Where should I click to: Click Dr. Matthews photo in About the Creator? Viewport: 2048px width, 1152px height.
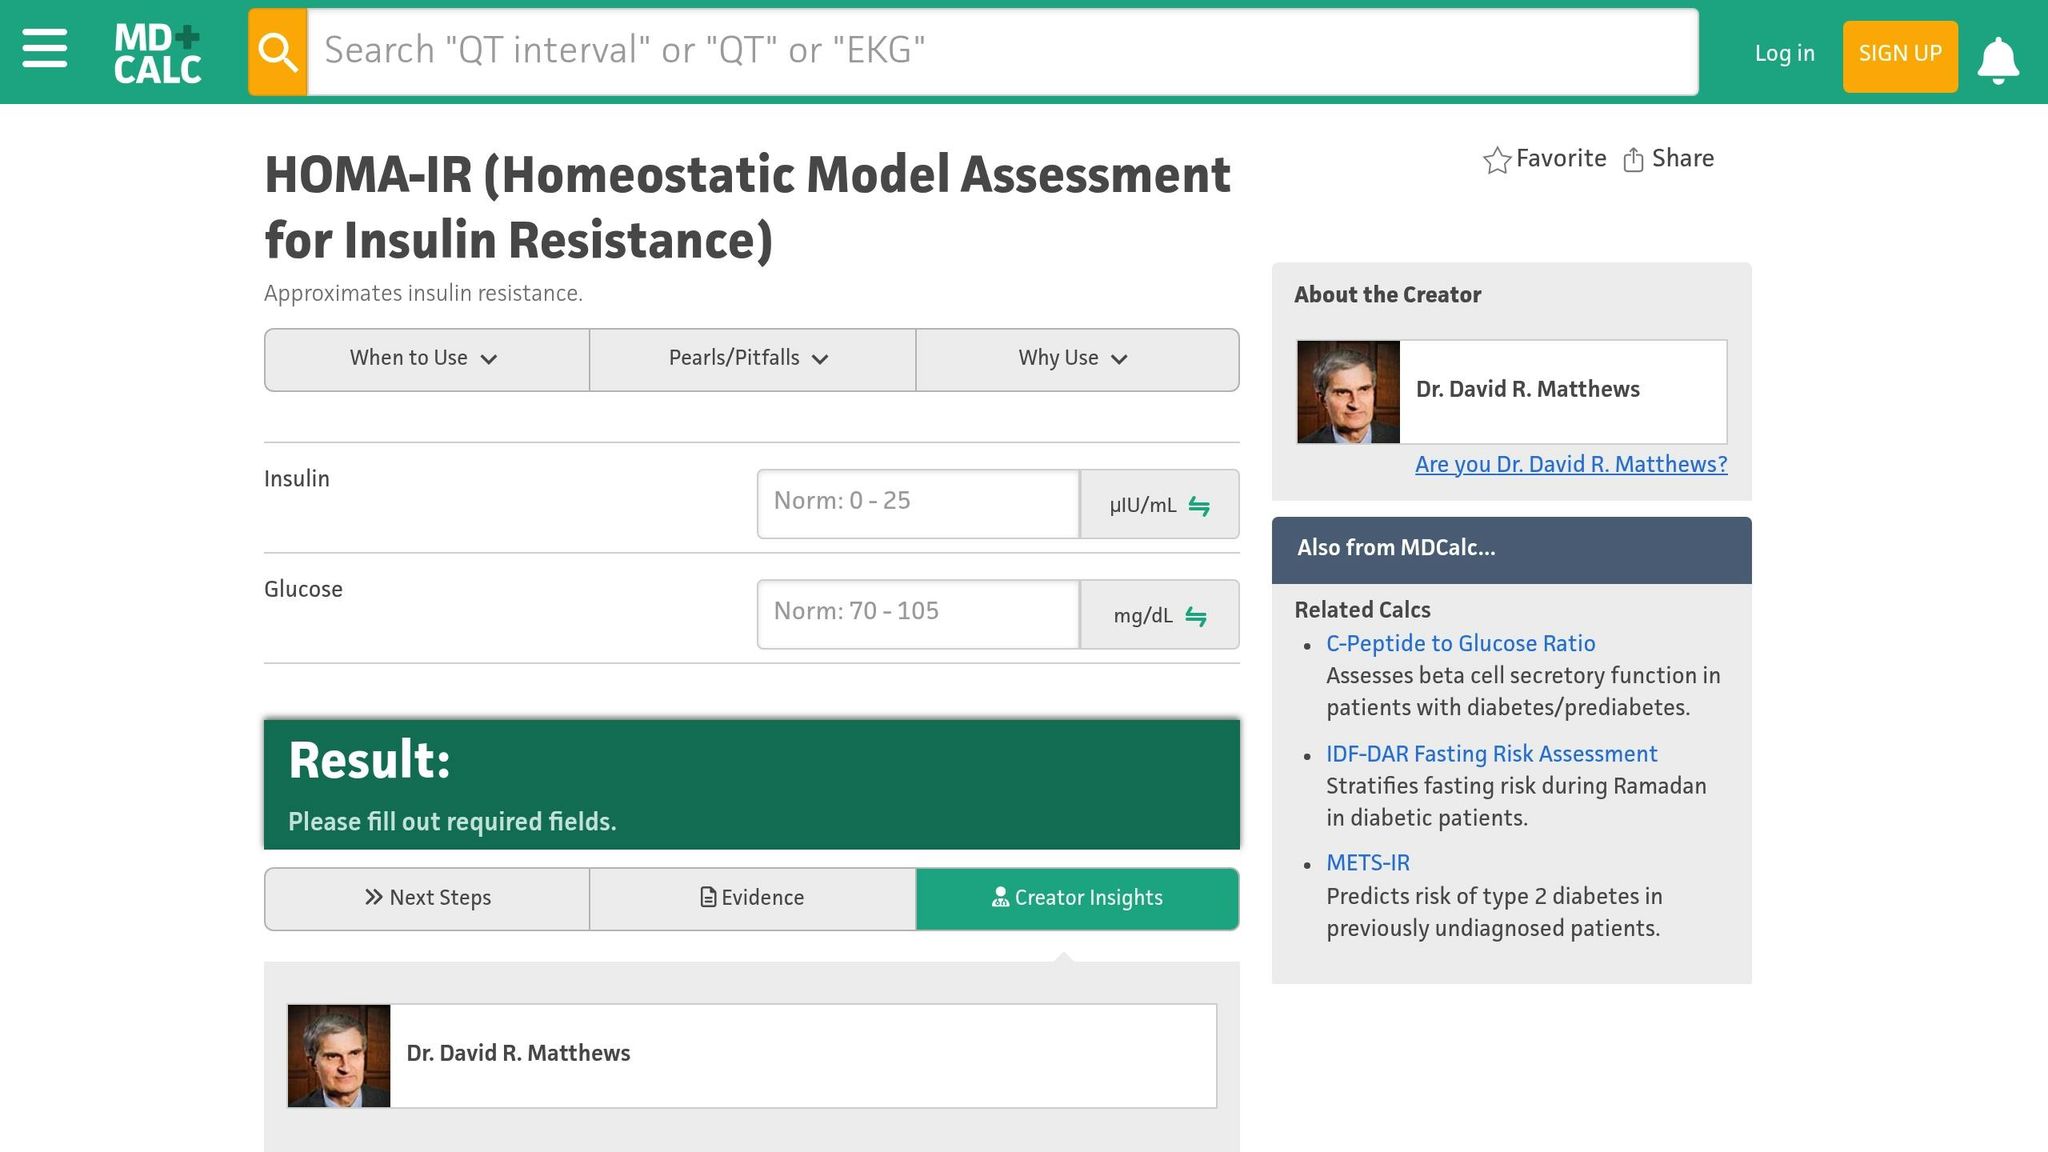tap(1348, 392)
